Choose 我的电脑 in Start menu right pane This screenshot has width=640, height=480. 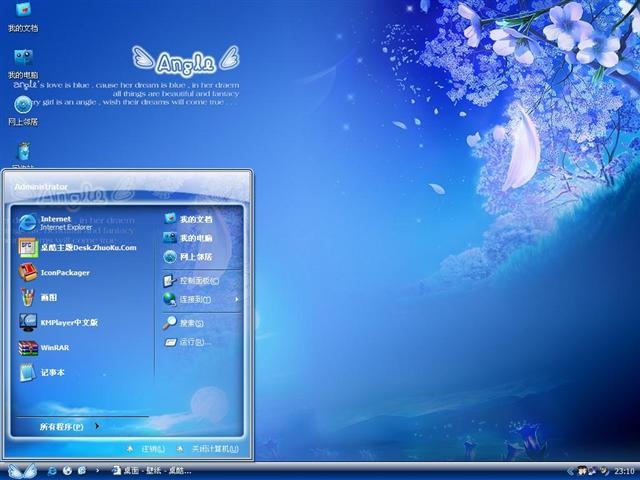point(195,238)
